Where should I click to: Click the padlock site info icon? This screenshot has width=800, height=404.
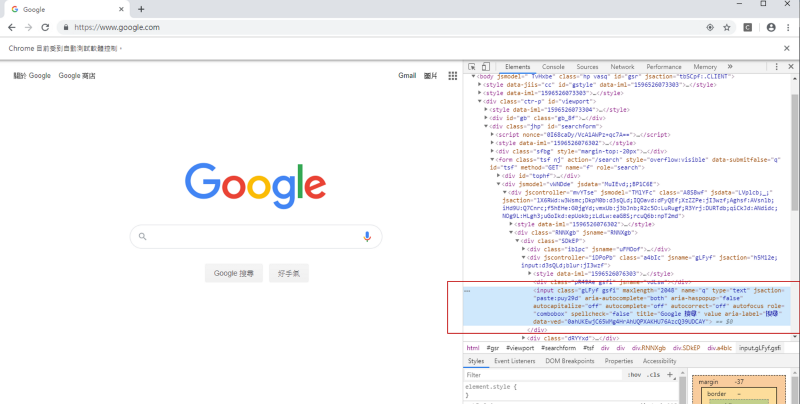[x=66, y=28]
